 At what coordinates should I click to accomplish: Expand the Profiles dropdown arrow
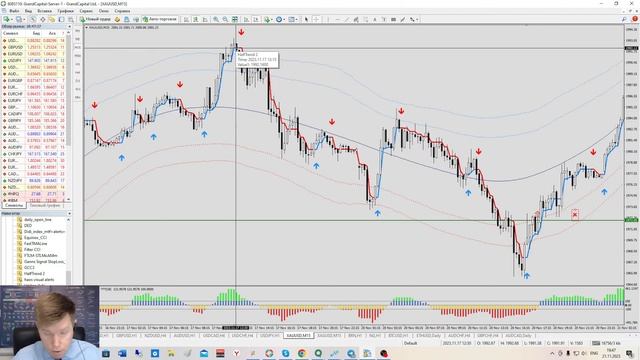(x=24, y=19)
